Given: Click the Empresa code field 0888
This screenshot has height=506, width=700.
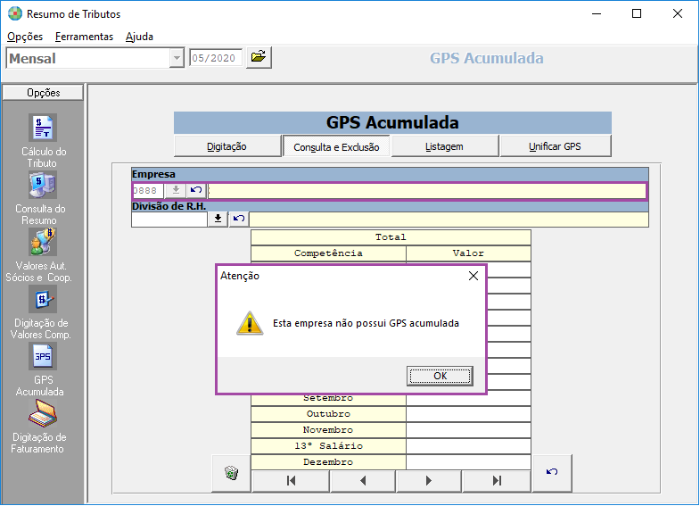Looking at the screenshot, I should pyautogui.click(x=148, y=191).
